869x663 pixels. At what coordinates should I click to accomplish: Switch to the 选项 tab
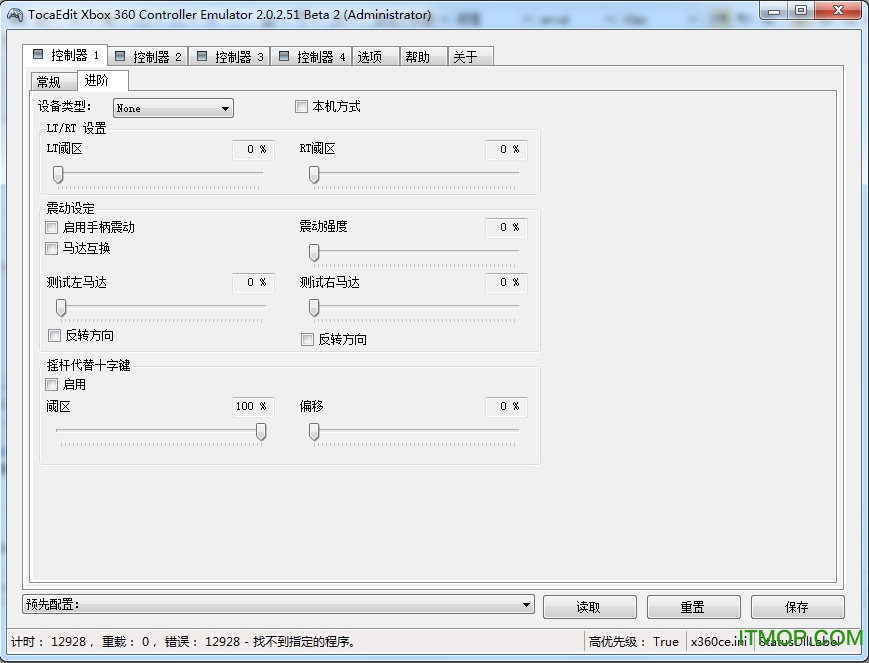pyautogui.click(x=375, y=56)
